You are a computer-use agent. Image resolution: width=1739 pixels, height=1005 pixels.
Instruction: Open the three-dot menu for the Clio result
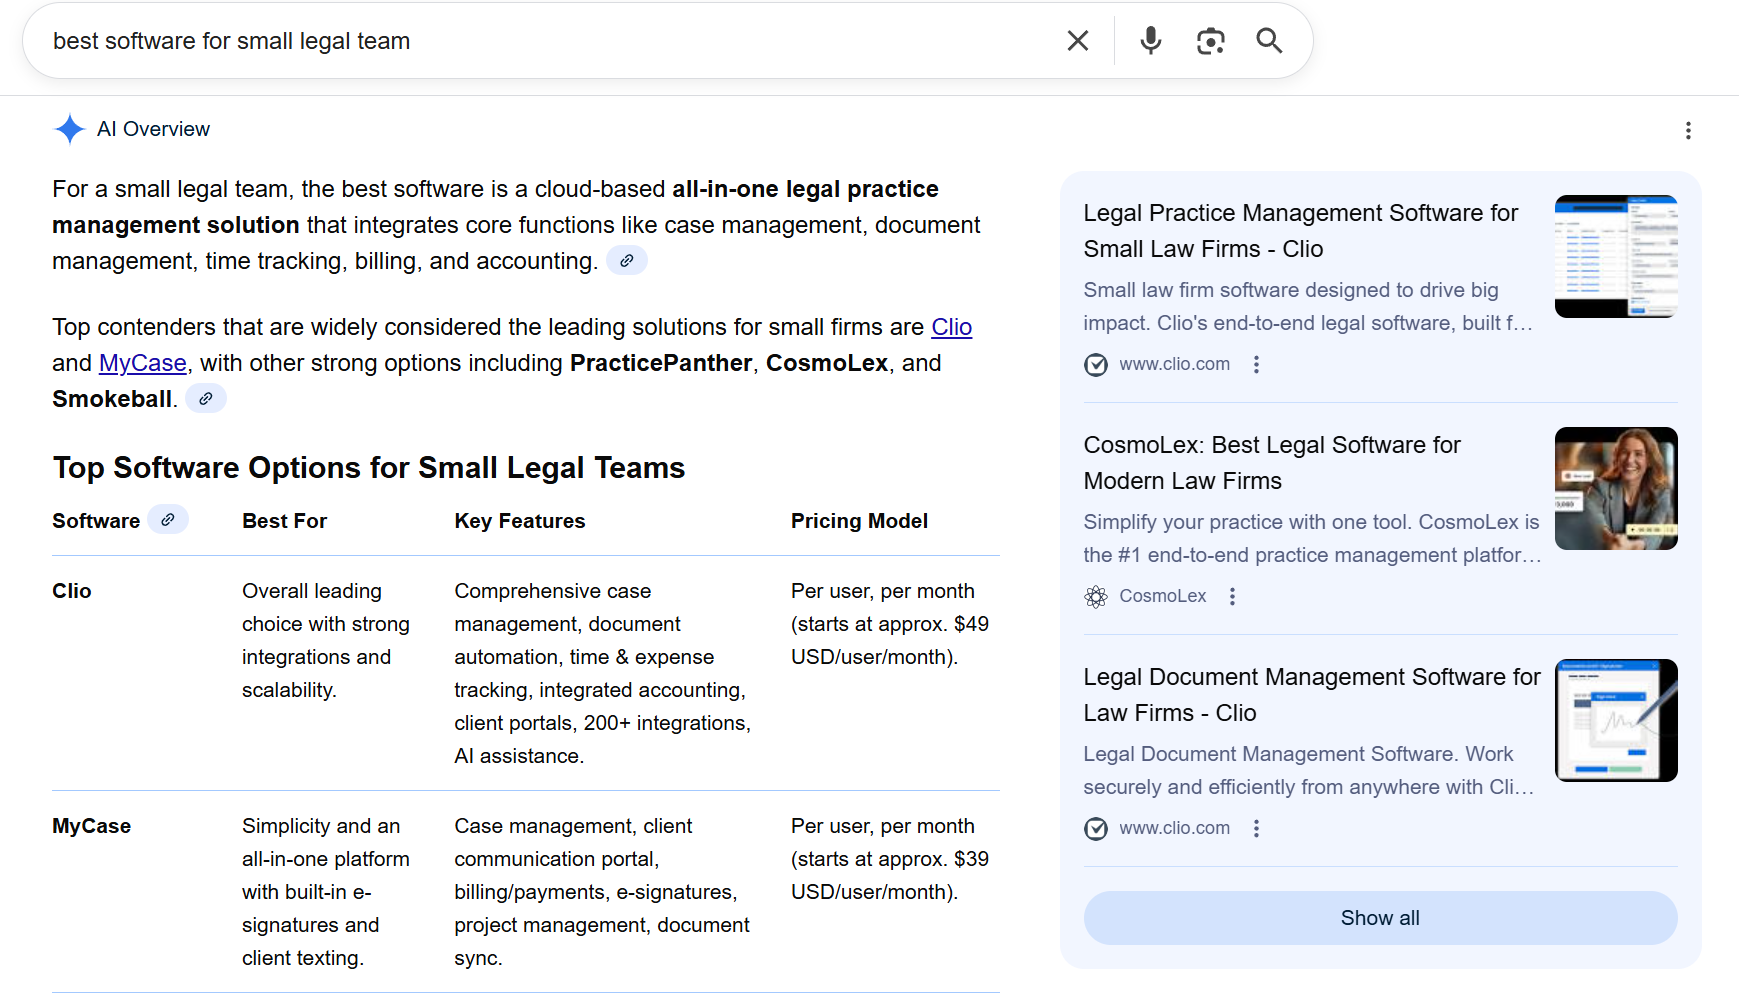[x=1256, y=364]
